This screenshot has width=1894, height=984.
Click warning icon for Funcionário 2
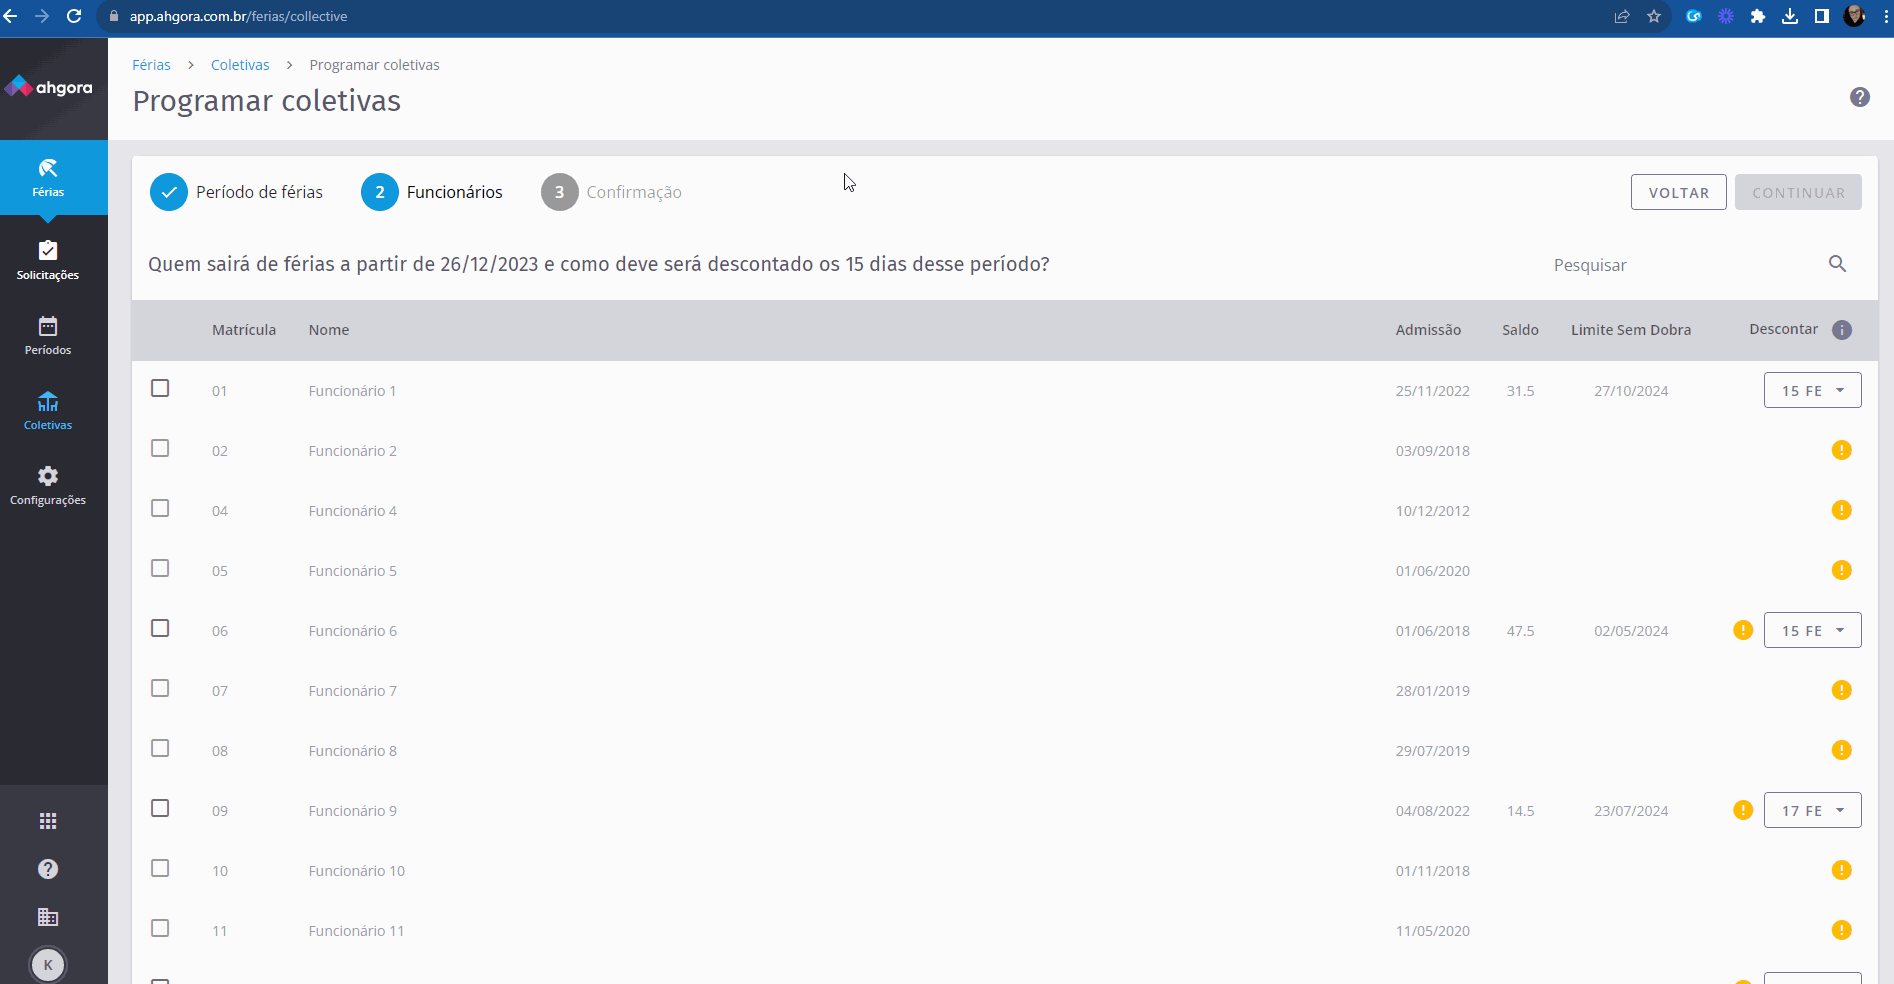tap(1842, 450)
